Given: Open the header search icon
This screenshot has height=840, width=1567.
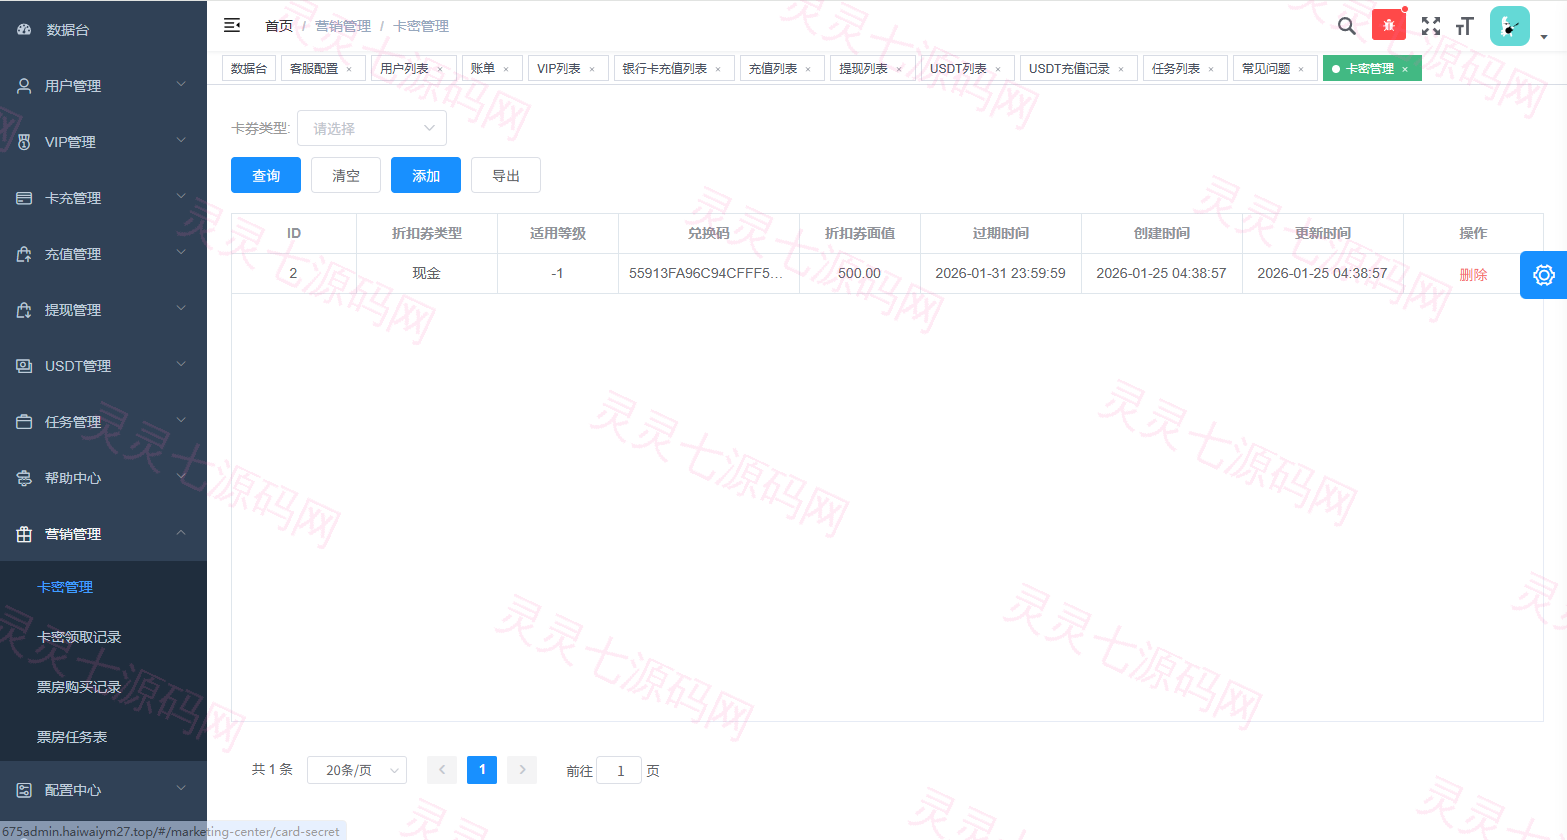Looking at the screenshot, I should (1347, 26).
